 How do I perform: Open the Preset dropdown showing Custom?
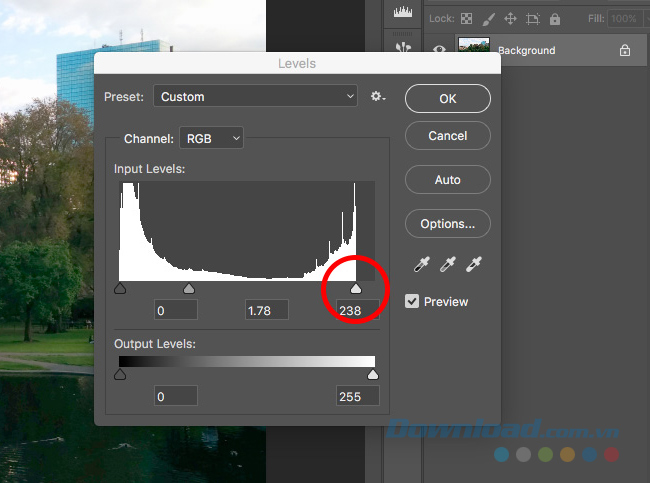tap(255, 96)
